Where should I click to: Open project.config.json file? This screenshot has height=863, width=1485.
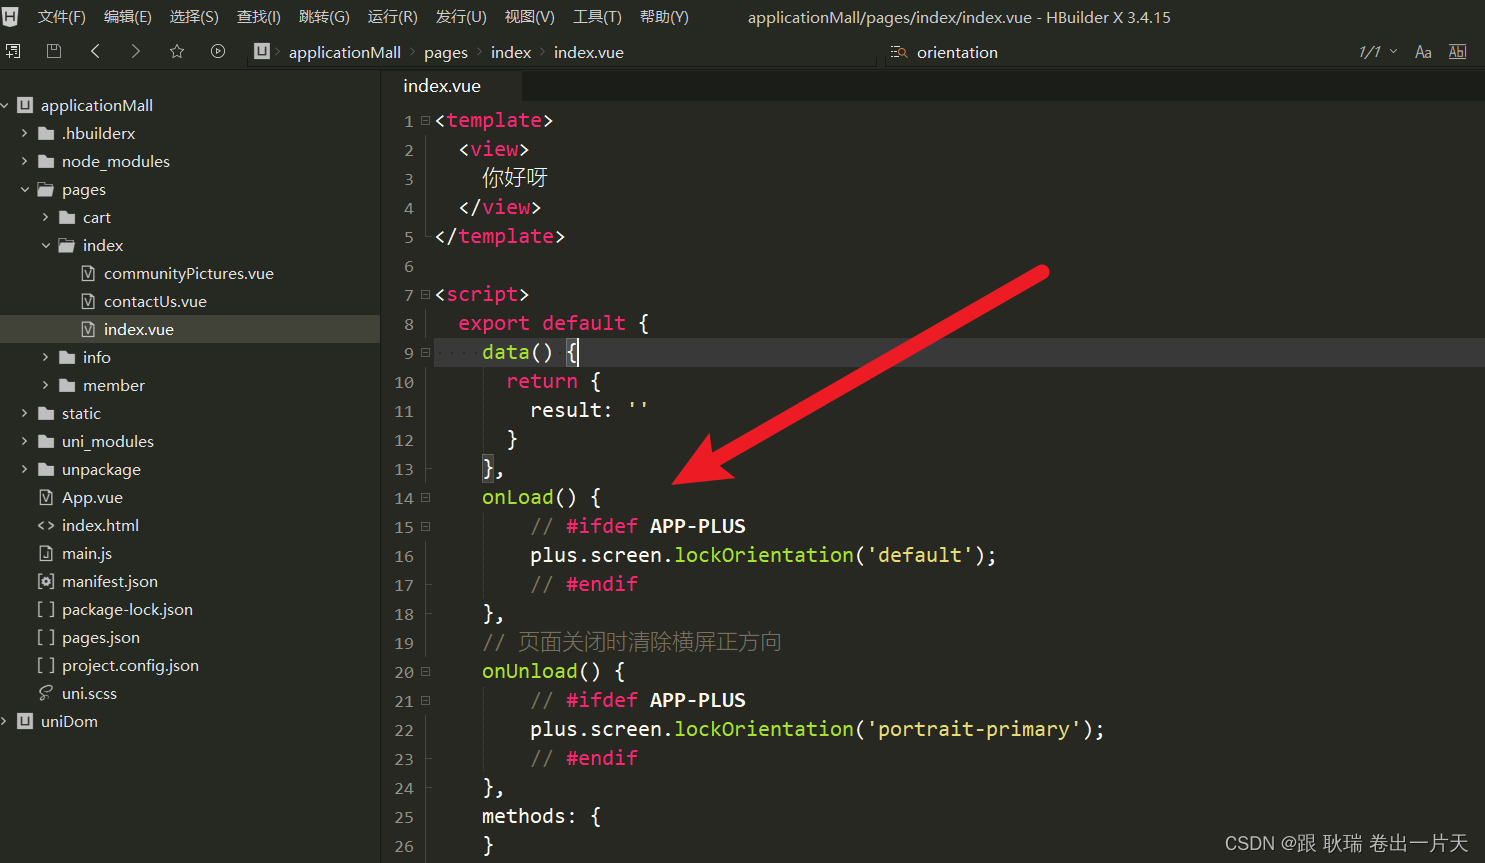130,665
